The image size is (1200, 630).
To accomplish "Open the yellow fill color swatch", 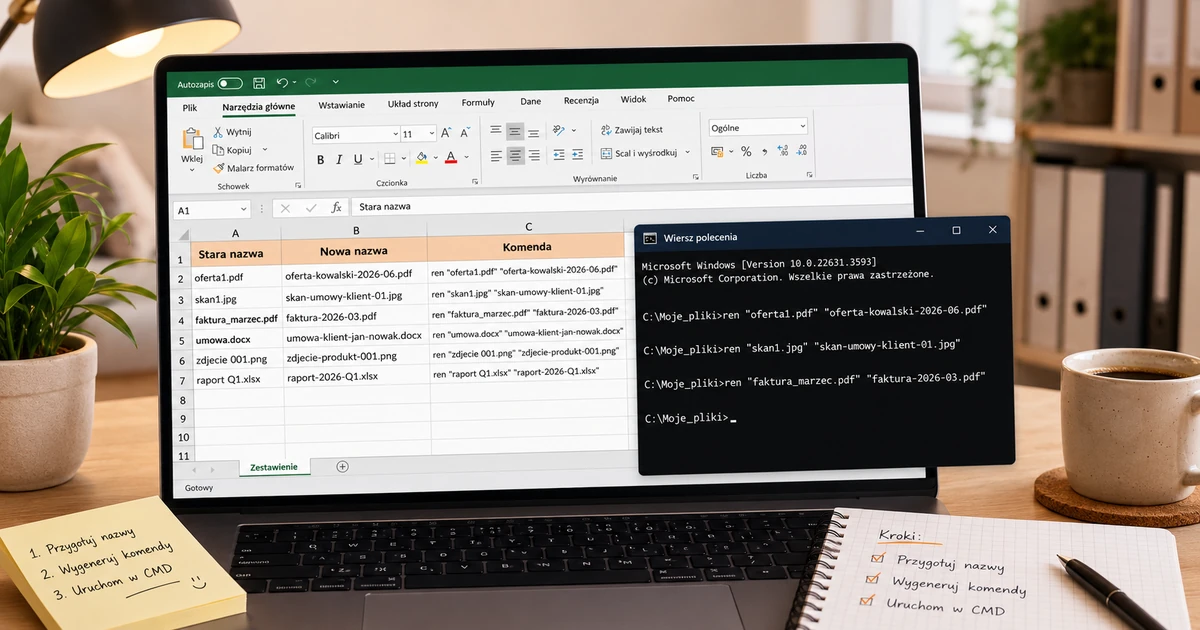I will [x=421, y=158].
